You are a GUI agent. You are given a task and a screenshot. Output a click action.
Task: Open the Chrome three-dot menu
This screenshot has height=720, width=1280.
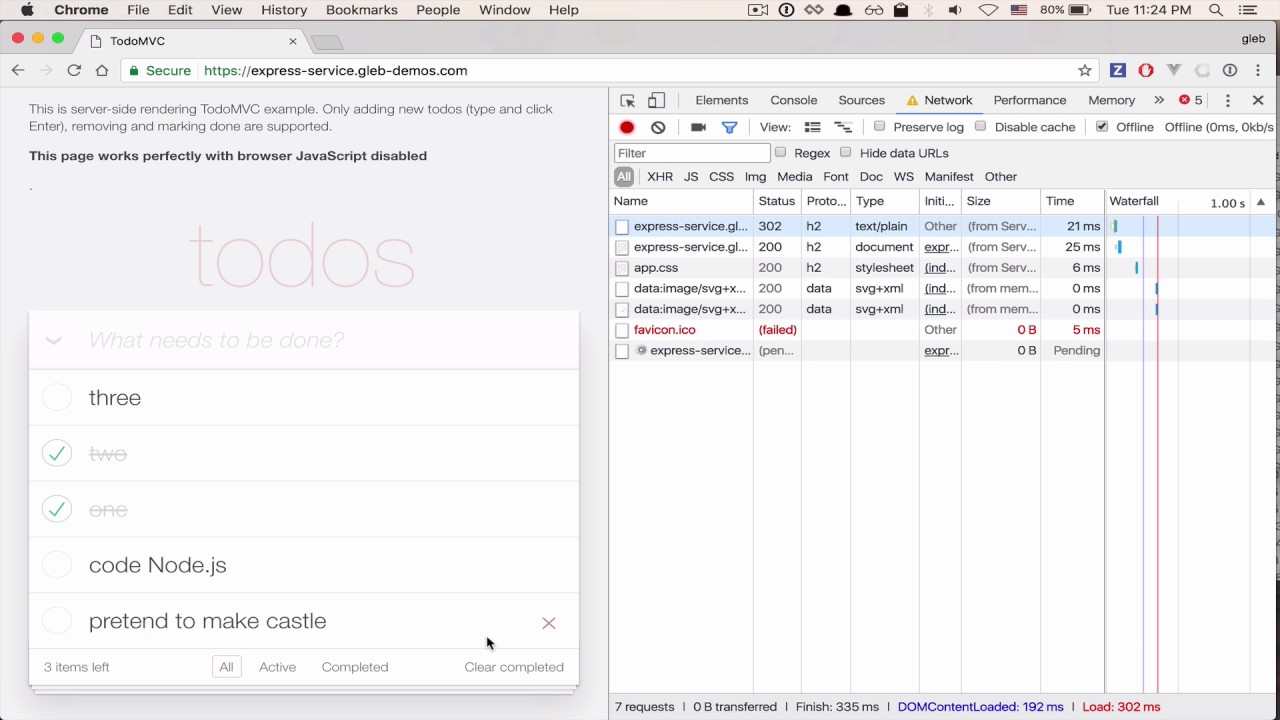(1258, 70)
